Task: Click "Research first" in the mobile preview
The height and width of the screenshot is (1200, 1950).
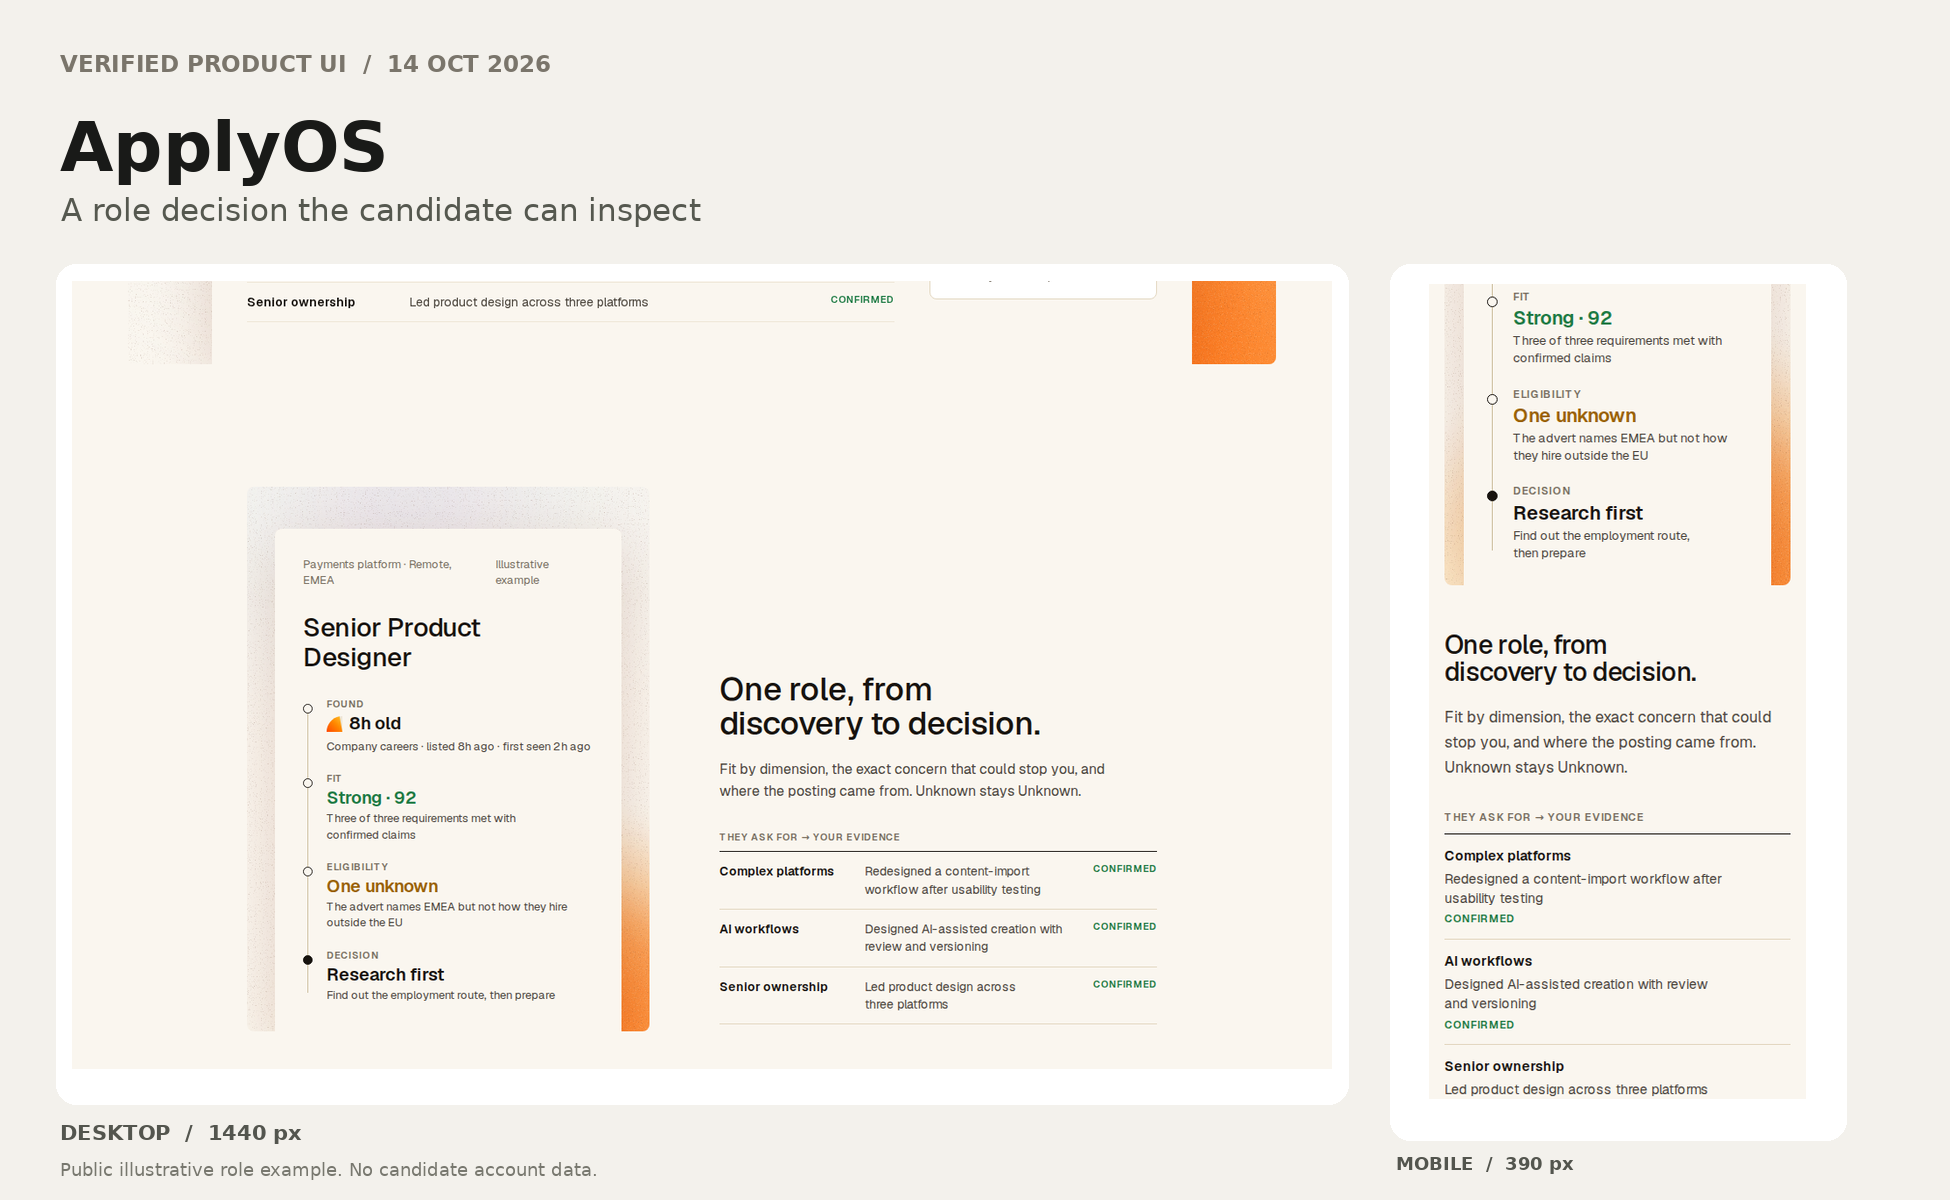Action: 1577,513
